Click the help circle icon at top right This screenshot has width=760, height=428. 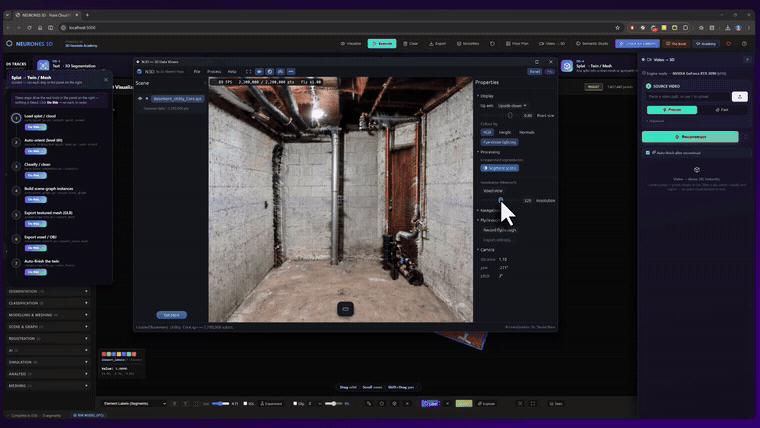744,44
